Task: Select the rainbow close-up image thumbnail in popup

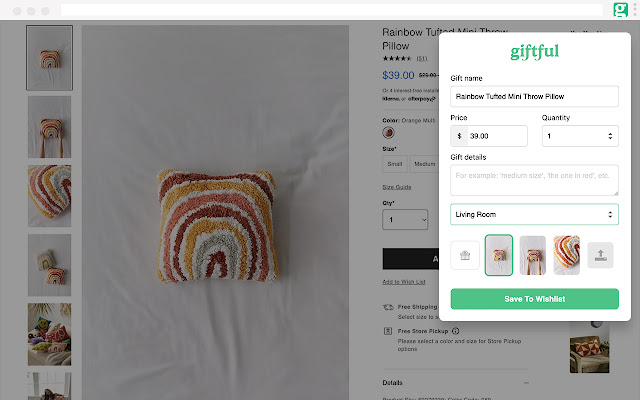Action: pyautogui.click(x=566, y=255)
